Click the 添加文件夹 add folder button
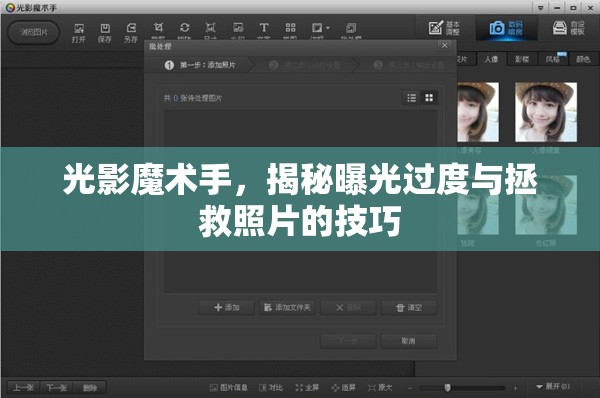Viewport: 600px width, 398px height. point(287,307)
